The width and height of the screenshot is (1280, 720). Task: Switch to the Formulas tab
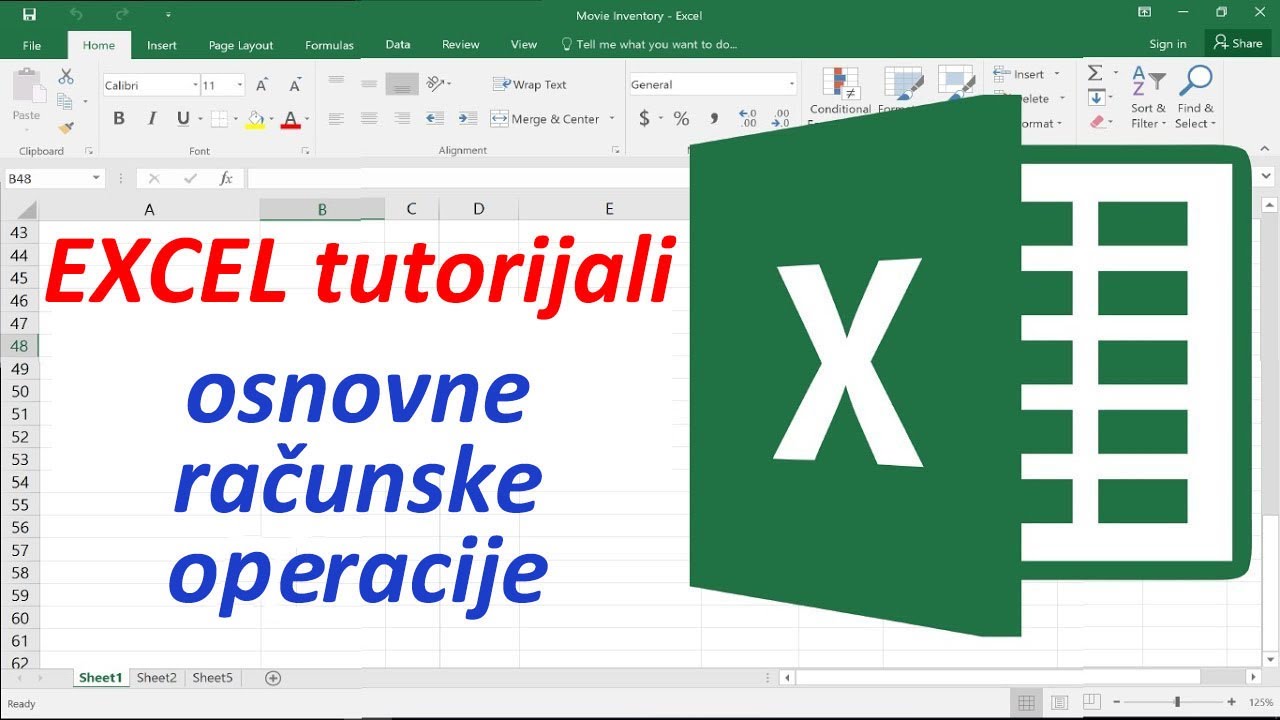[329, 45]
